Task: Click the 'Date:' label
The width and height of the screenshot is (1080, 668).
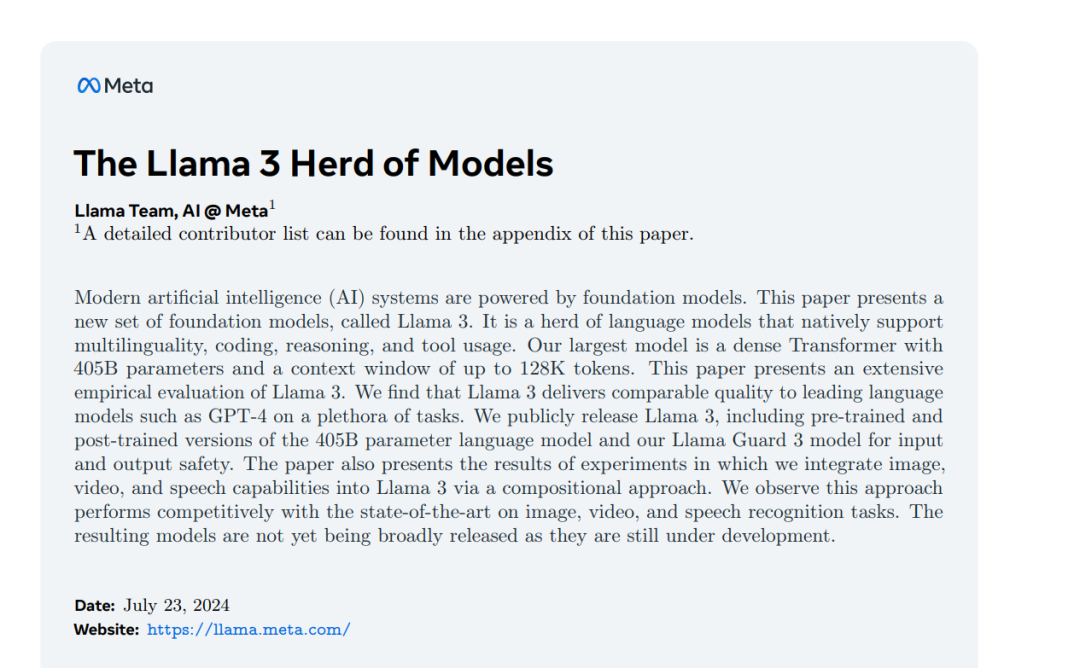Action: 94,605
